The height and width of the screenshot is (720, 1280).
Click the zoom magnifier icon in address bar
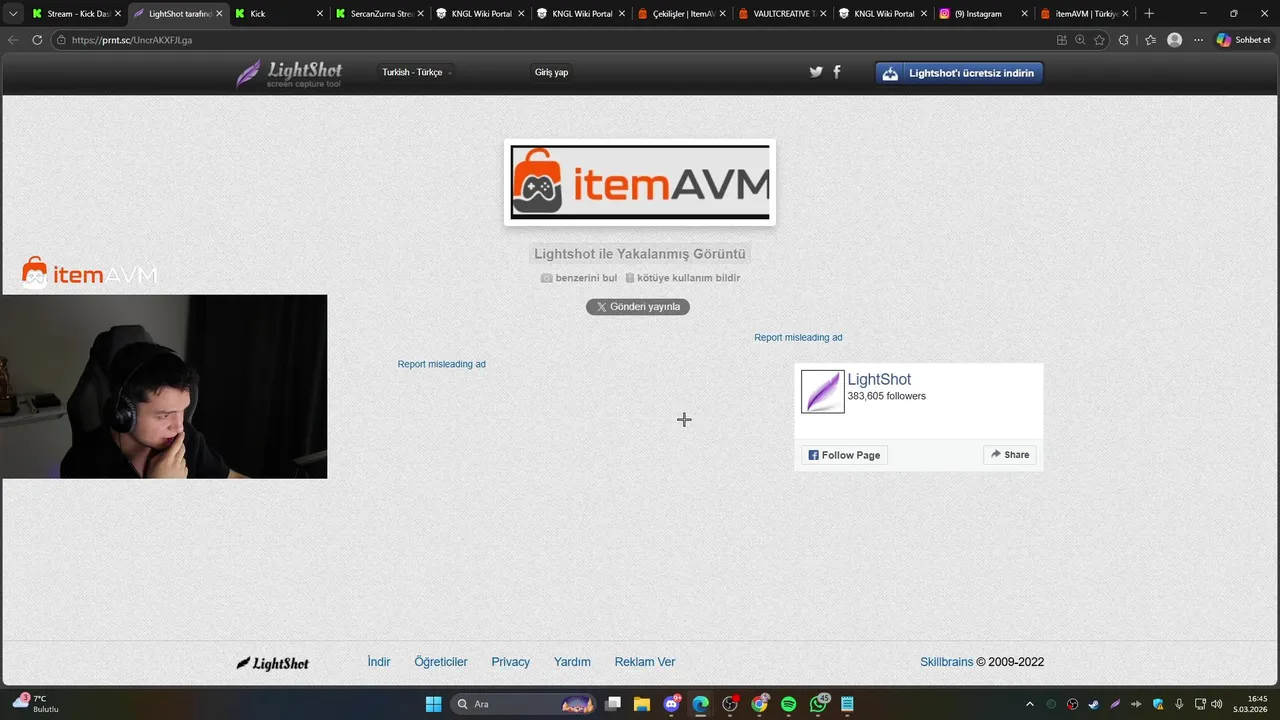[x=1080, y=40]
